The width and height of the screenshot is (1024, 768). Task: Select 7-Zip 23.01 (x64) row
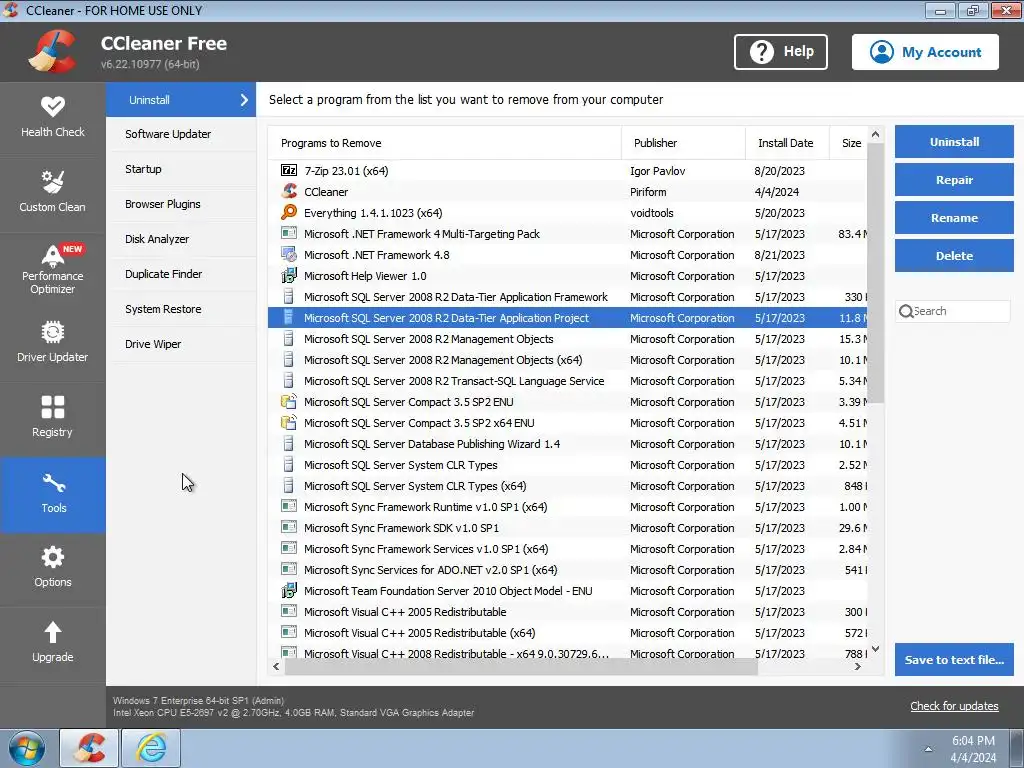pos(568,170)
